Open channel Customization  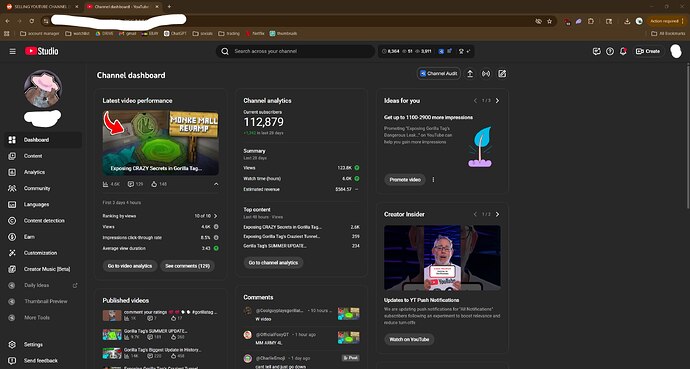[43, 253]
